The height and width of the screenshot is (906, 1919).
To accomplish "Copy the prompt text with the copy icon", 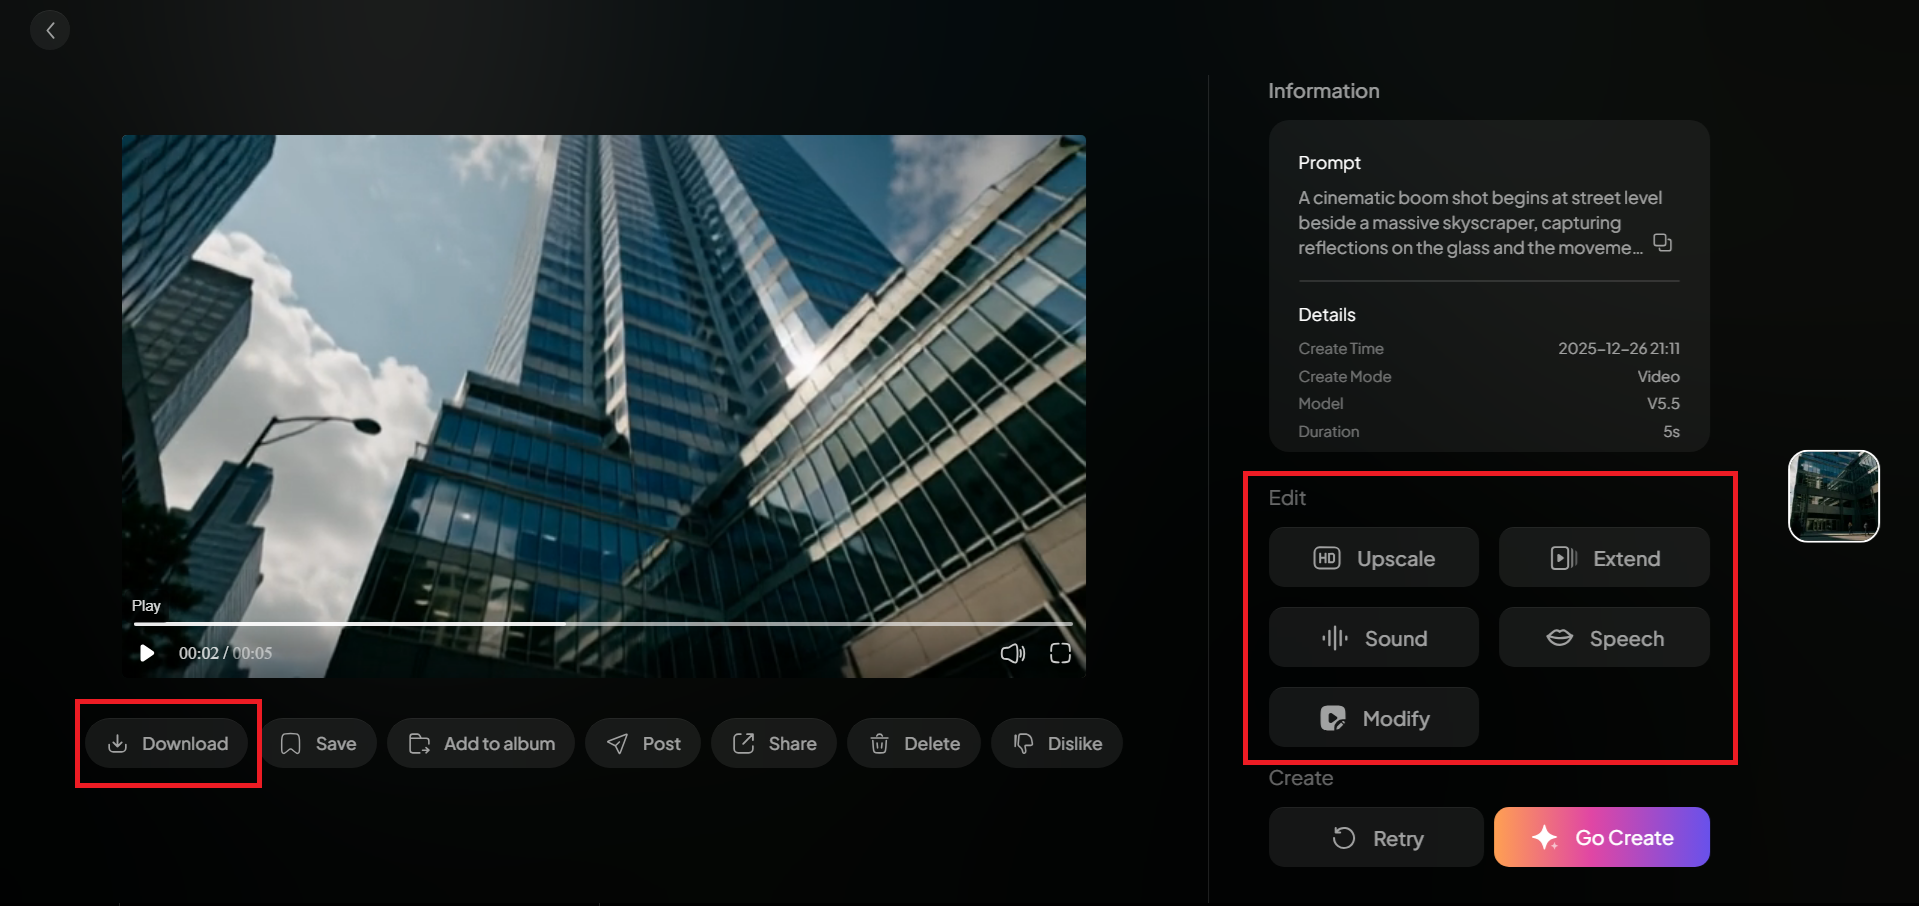I will [x=1662, y=243].
